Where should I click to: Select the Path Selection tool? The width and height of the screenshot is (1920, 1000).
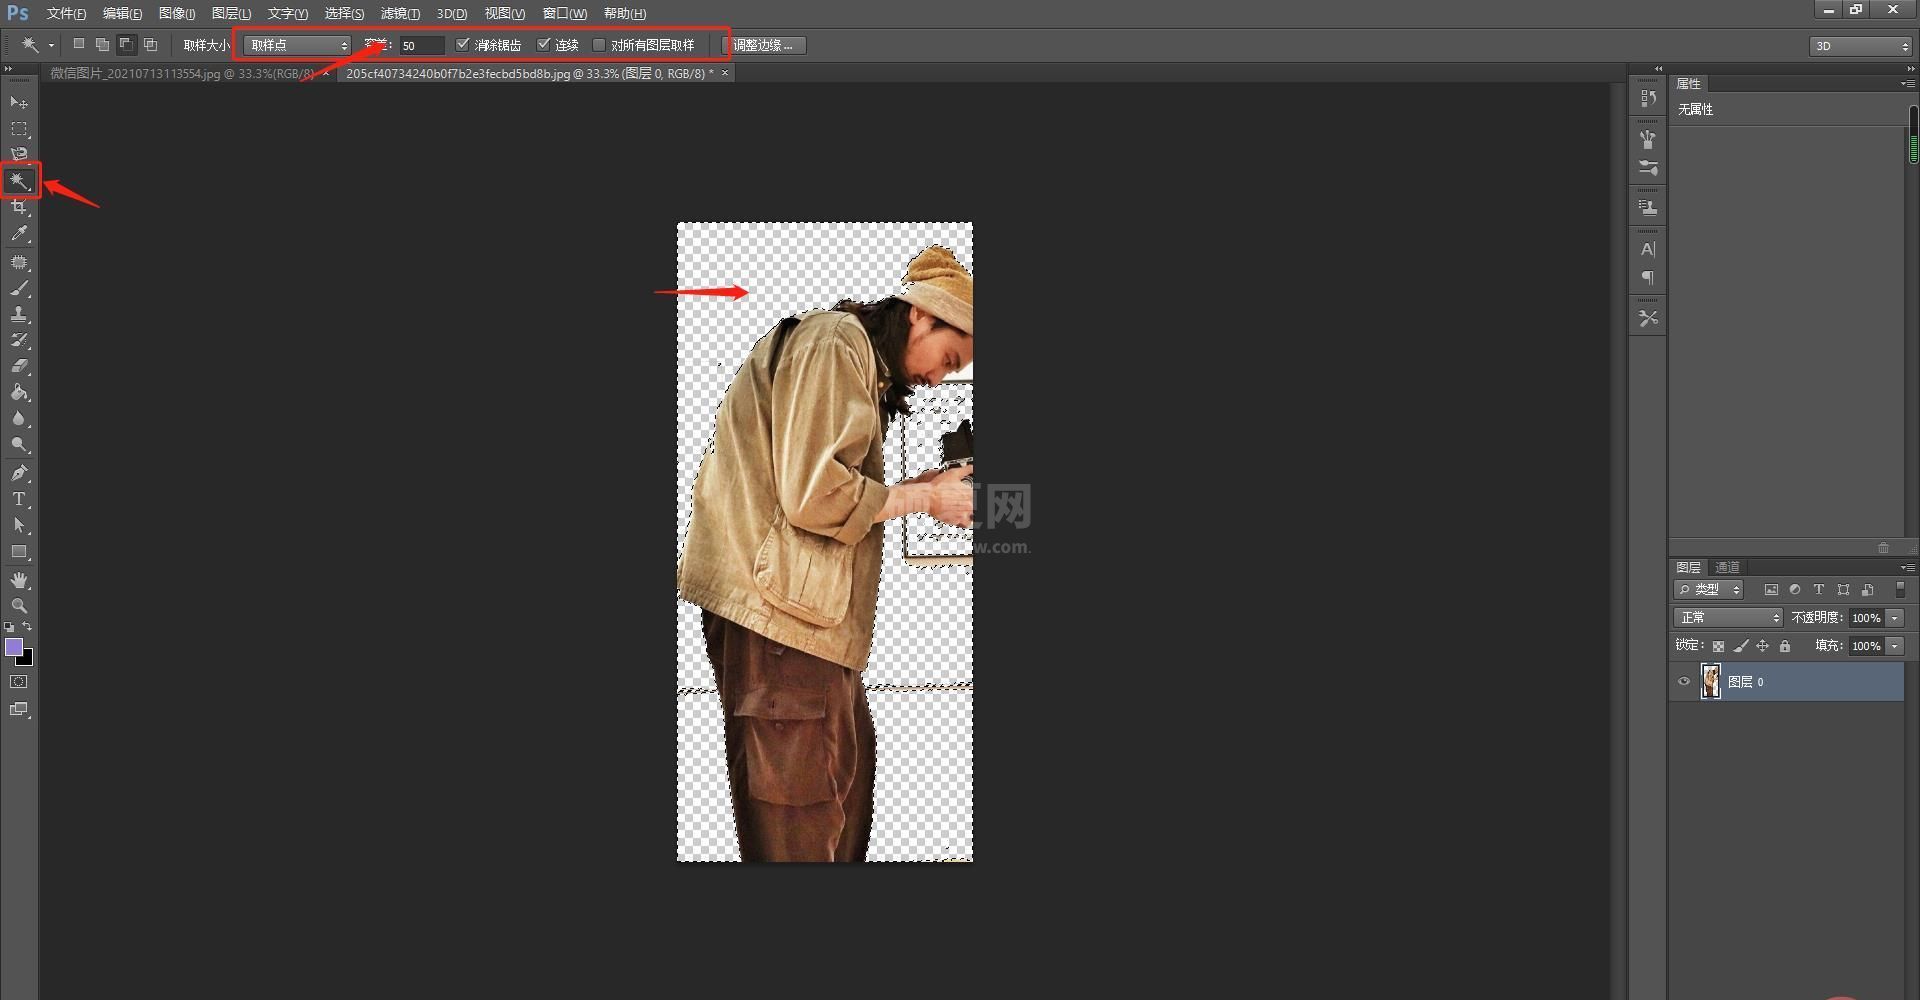pos(19,525)
